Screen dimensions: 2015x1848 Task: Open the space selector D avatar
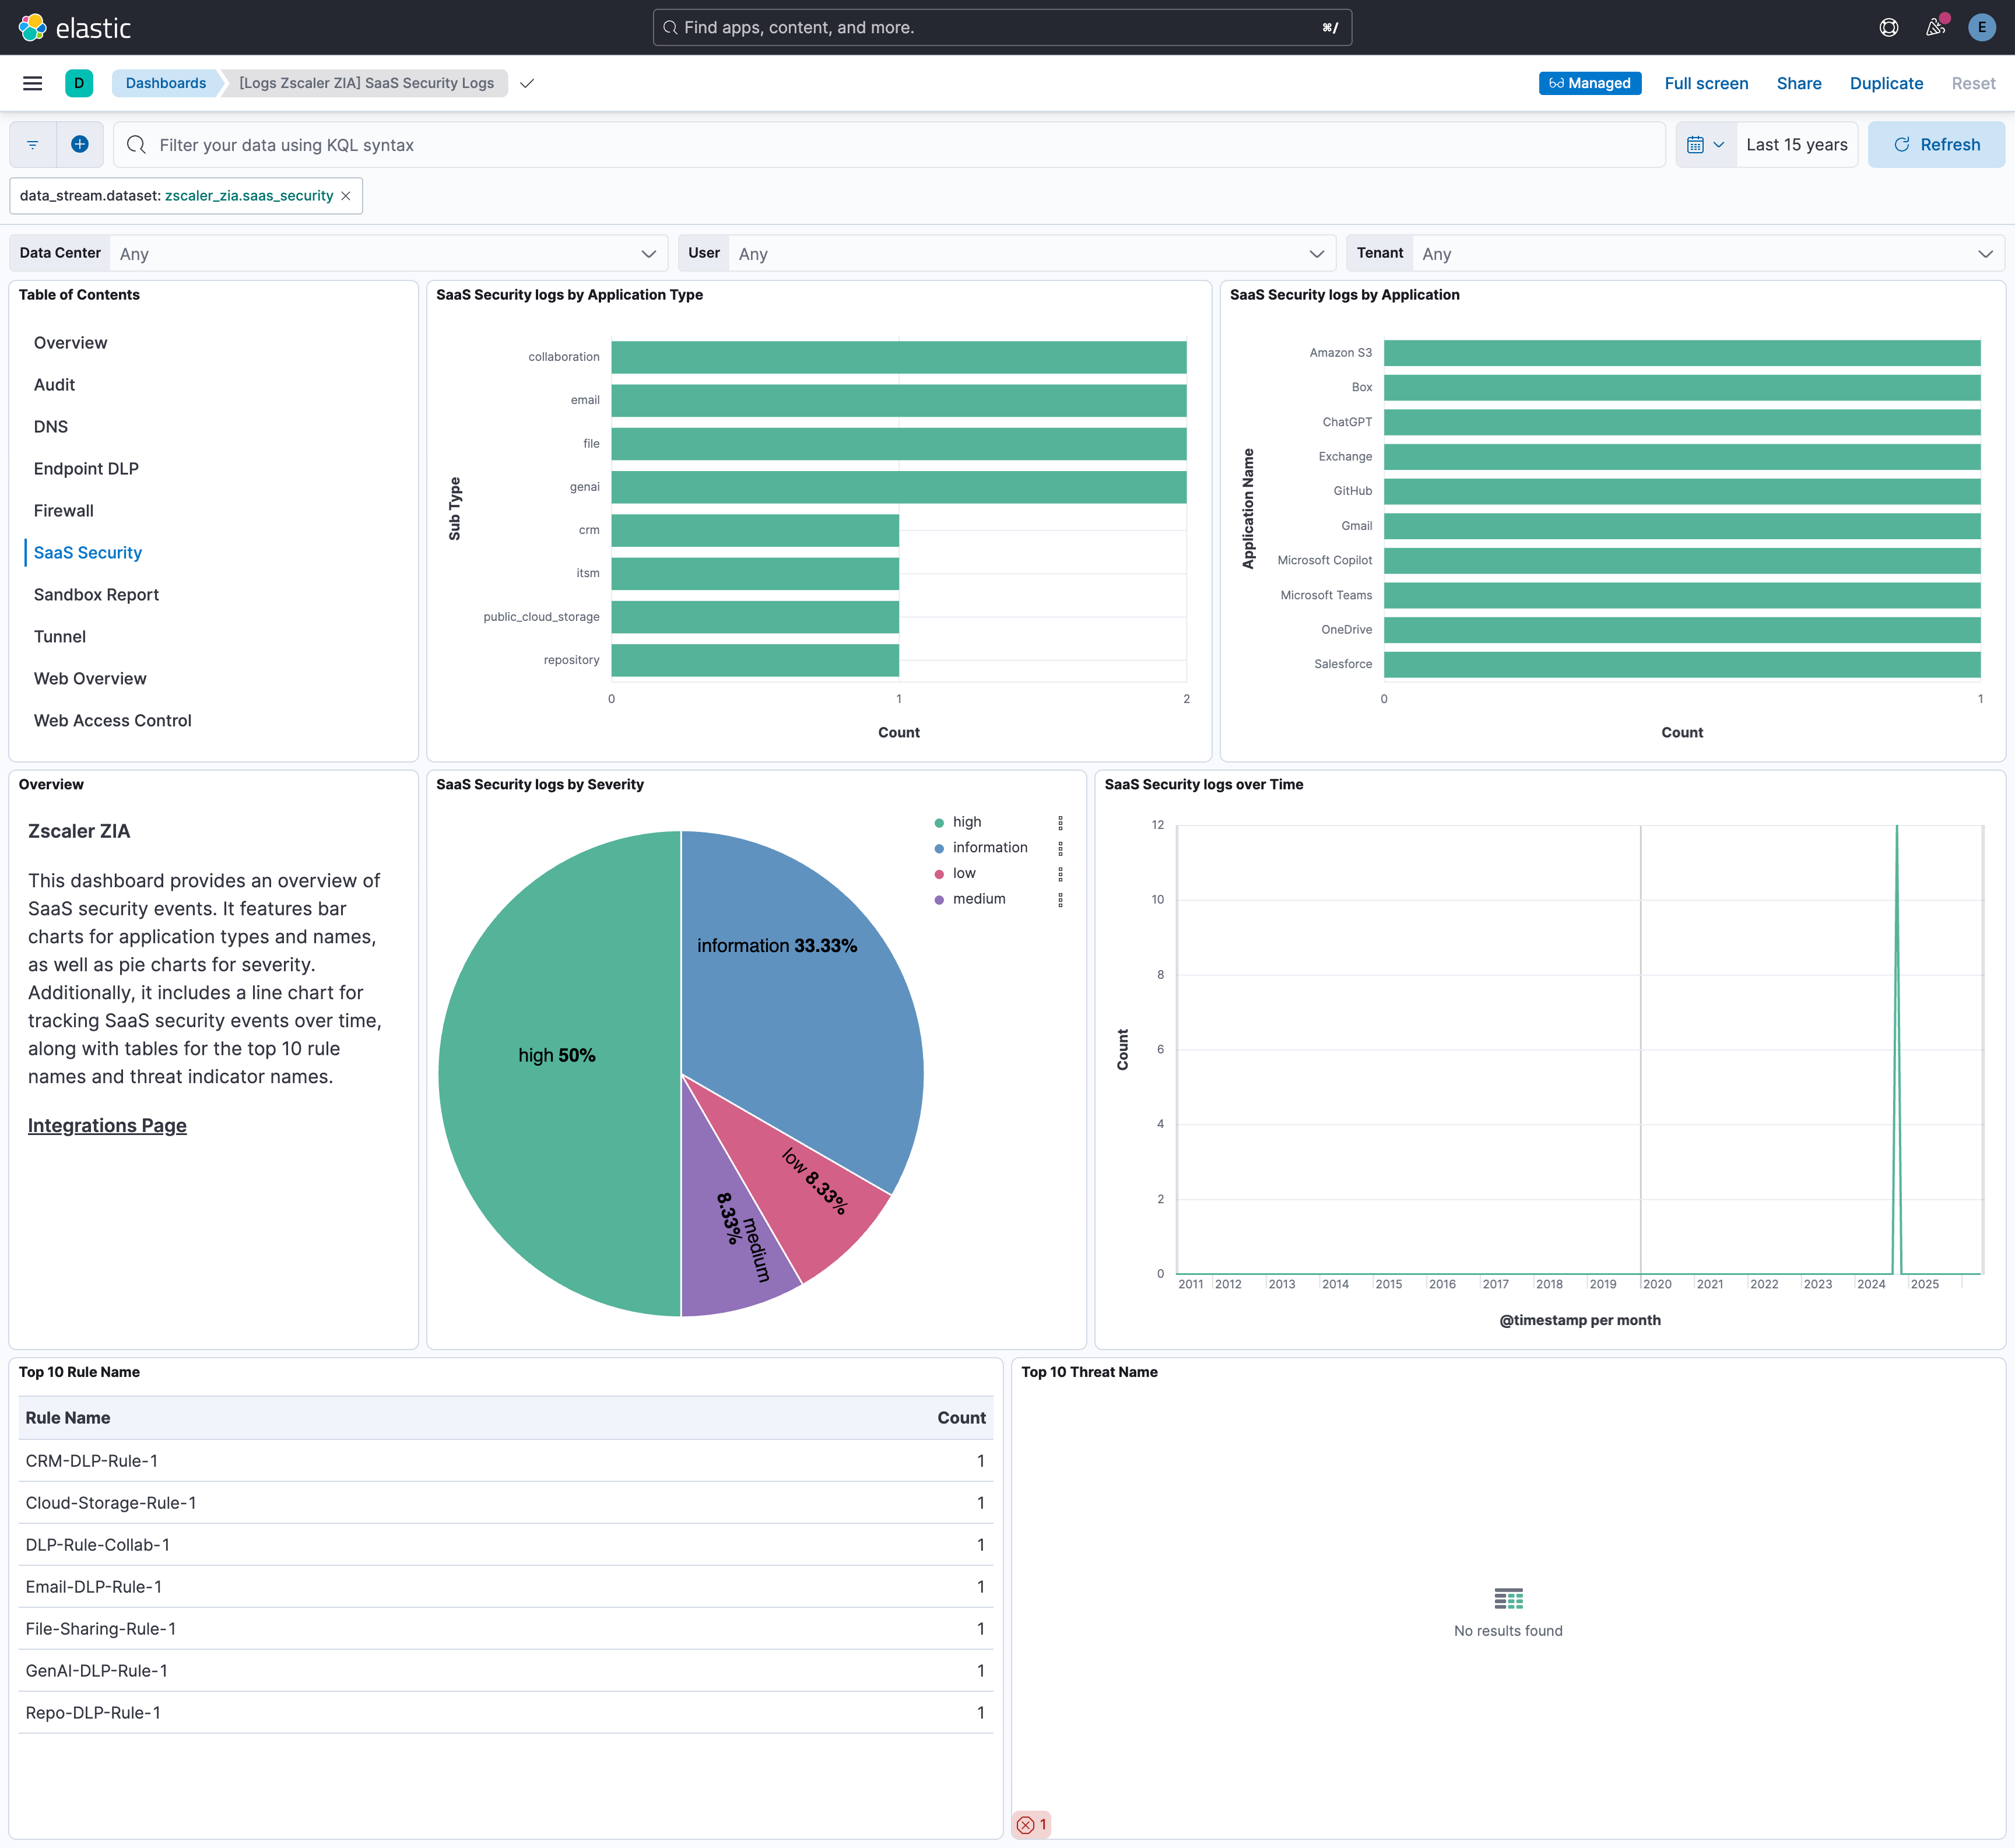click(x=79, y=83)
